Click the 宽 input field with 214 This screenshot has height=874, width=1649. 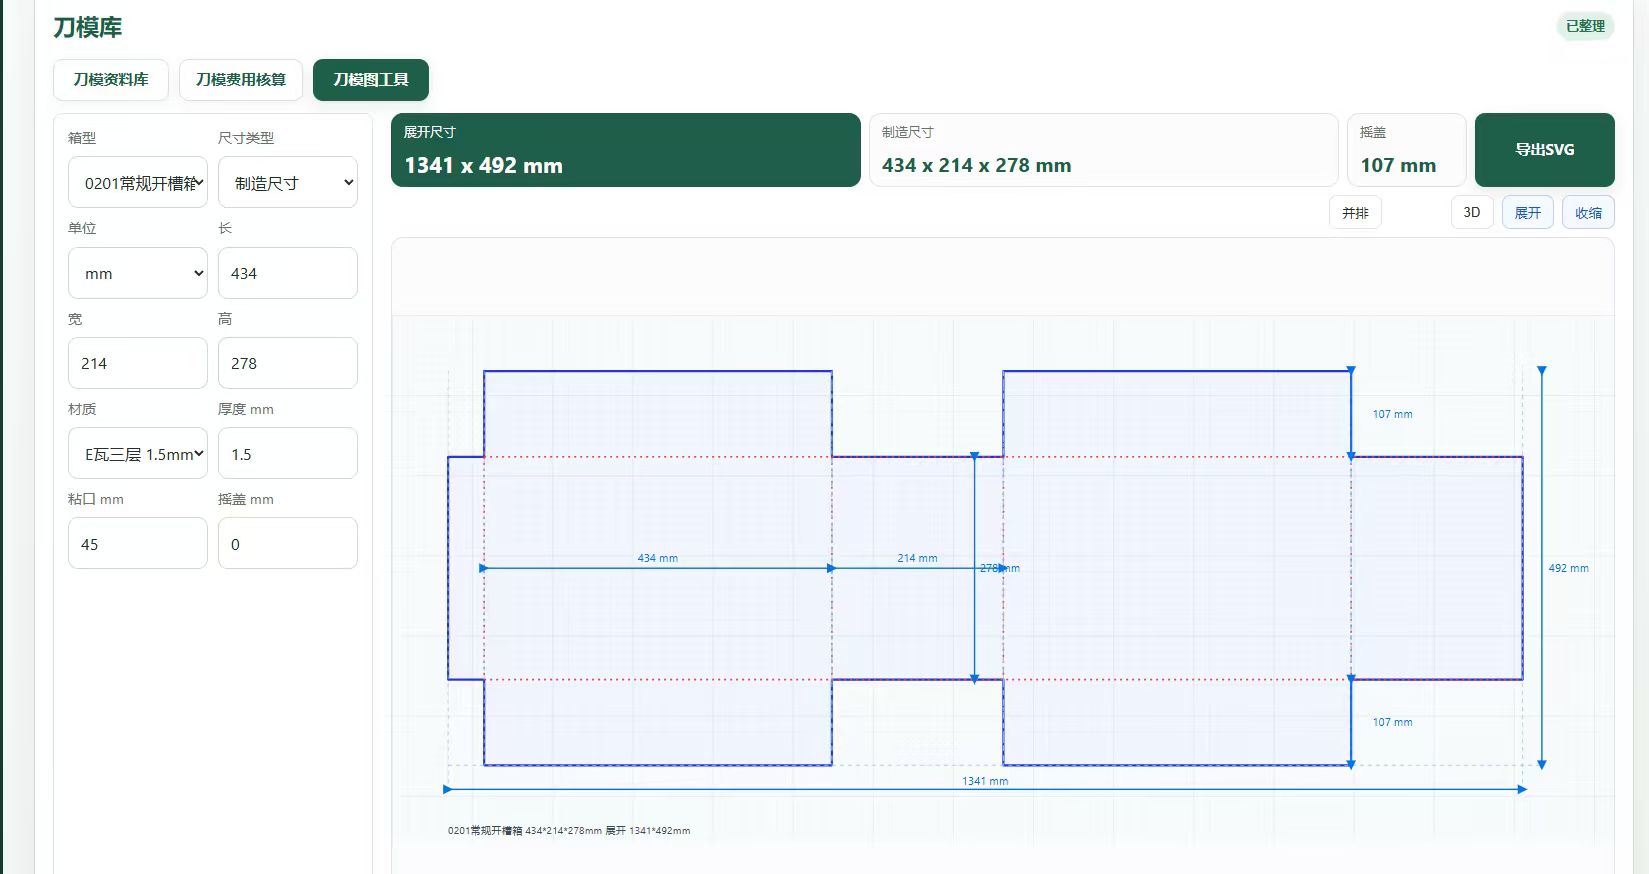coord(138,363)
